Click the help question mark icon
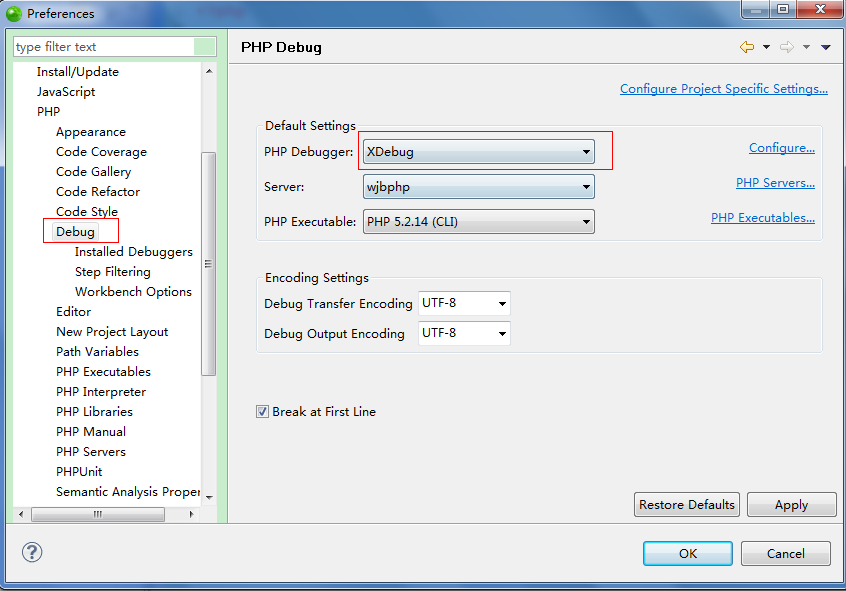Image resolution: width=846 pixels, height=591 pixels. click(x=31, y=552)
